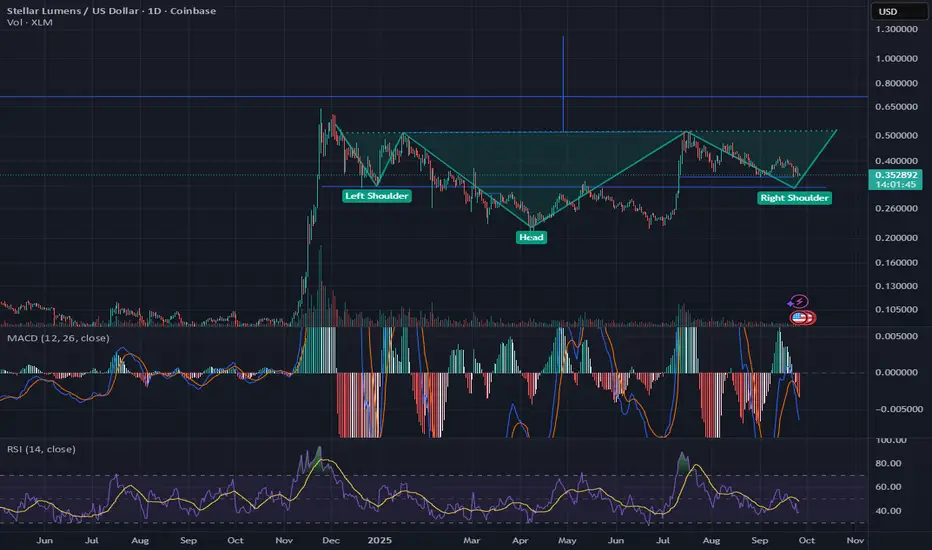Click the current price tag 0.352892

(x=896, y=180)
